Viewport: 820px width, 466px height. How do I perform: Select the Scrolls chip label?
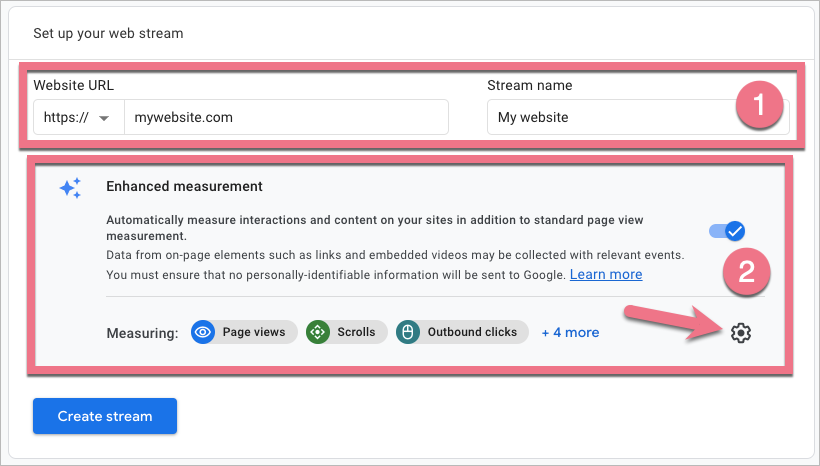tap(356, 332)
